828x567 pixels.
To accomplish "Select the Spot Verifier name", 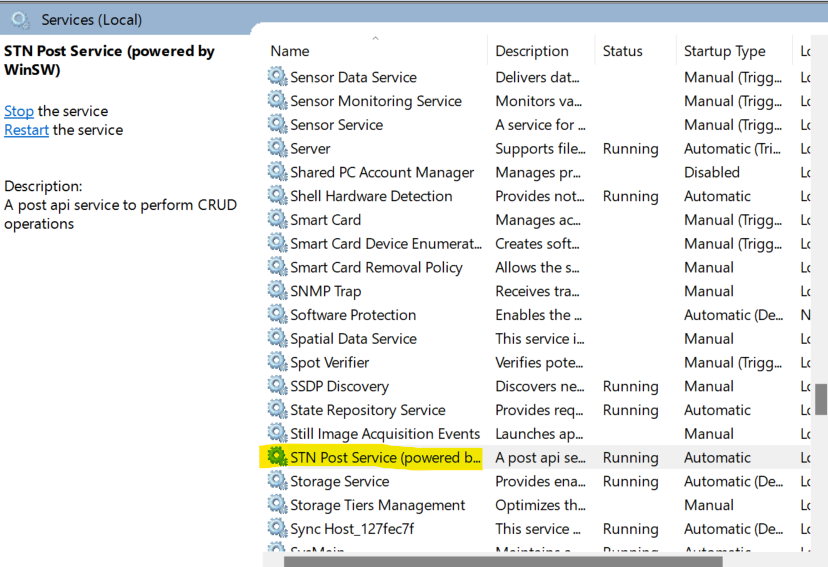I will click(x=330, y=363).
